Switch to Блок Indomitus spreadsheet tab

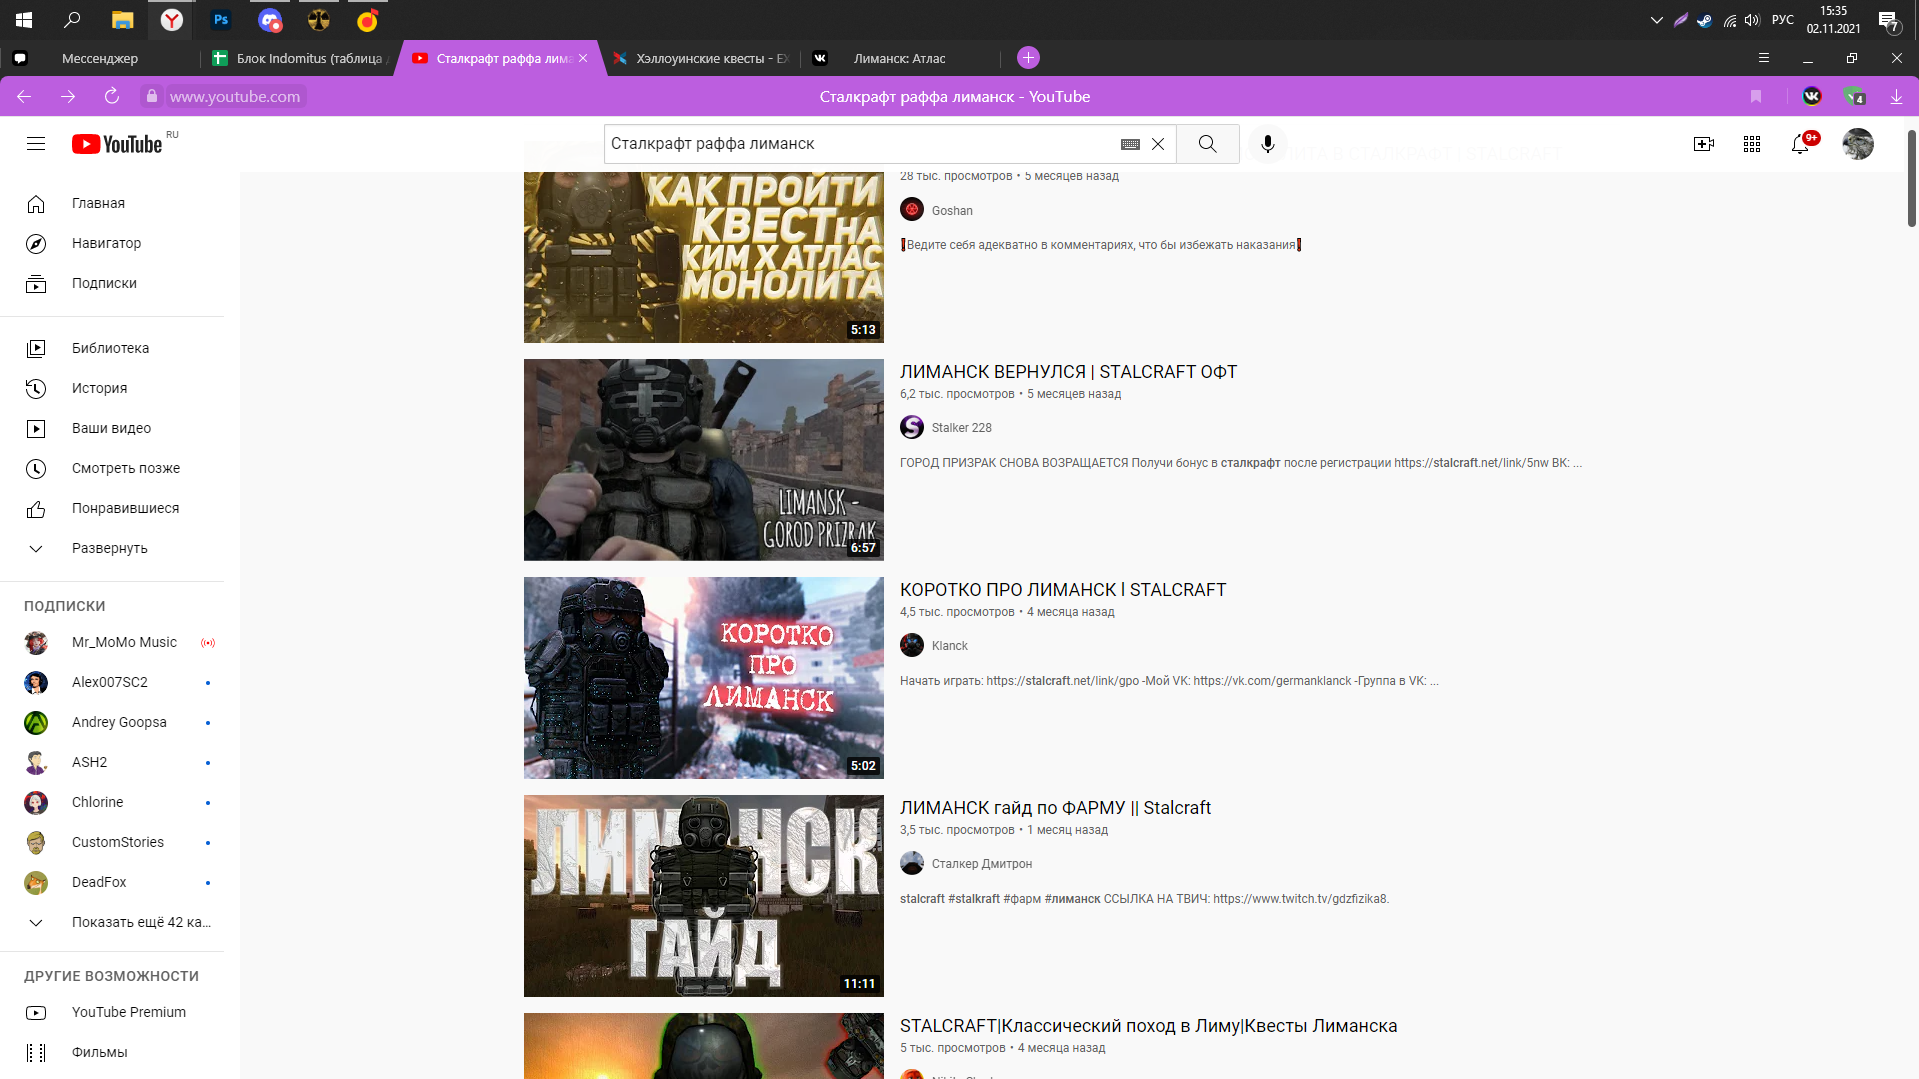pyautogui.click(x=300, y=58)
